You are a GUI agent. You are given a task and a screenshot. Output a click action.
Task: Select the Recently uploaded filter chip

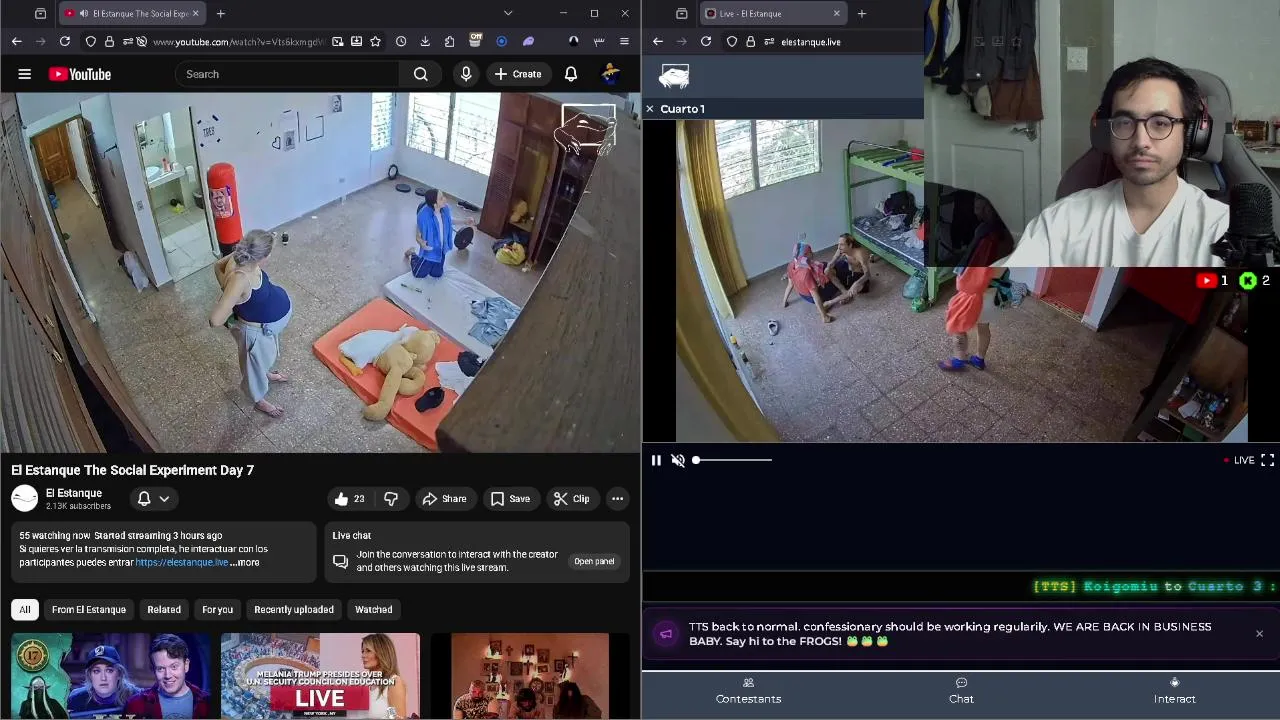(294, 609)
